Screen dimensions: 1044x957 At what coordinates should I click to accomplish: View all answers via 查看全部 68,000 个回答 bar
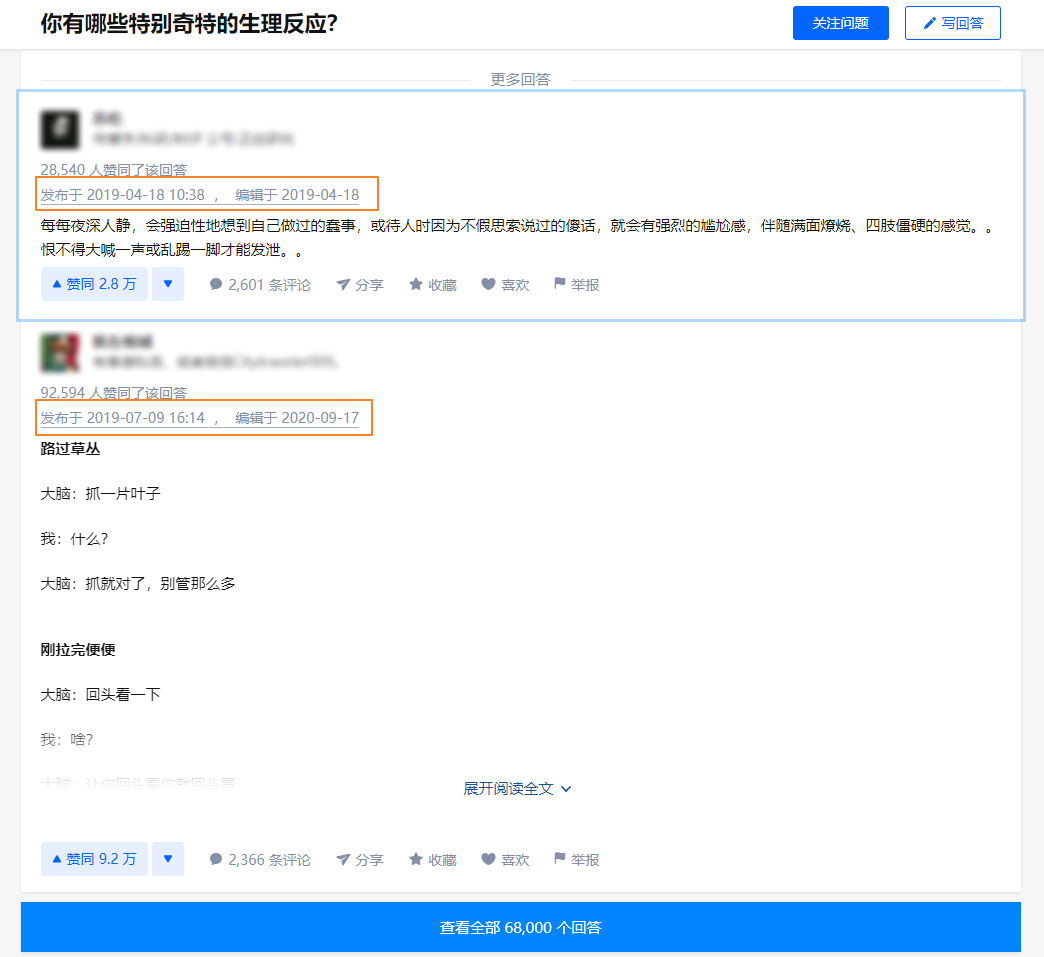pyautogui.click(x=521, y=927)
